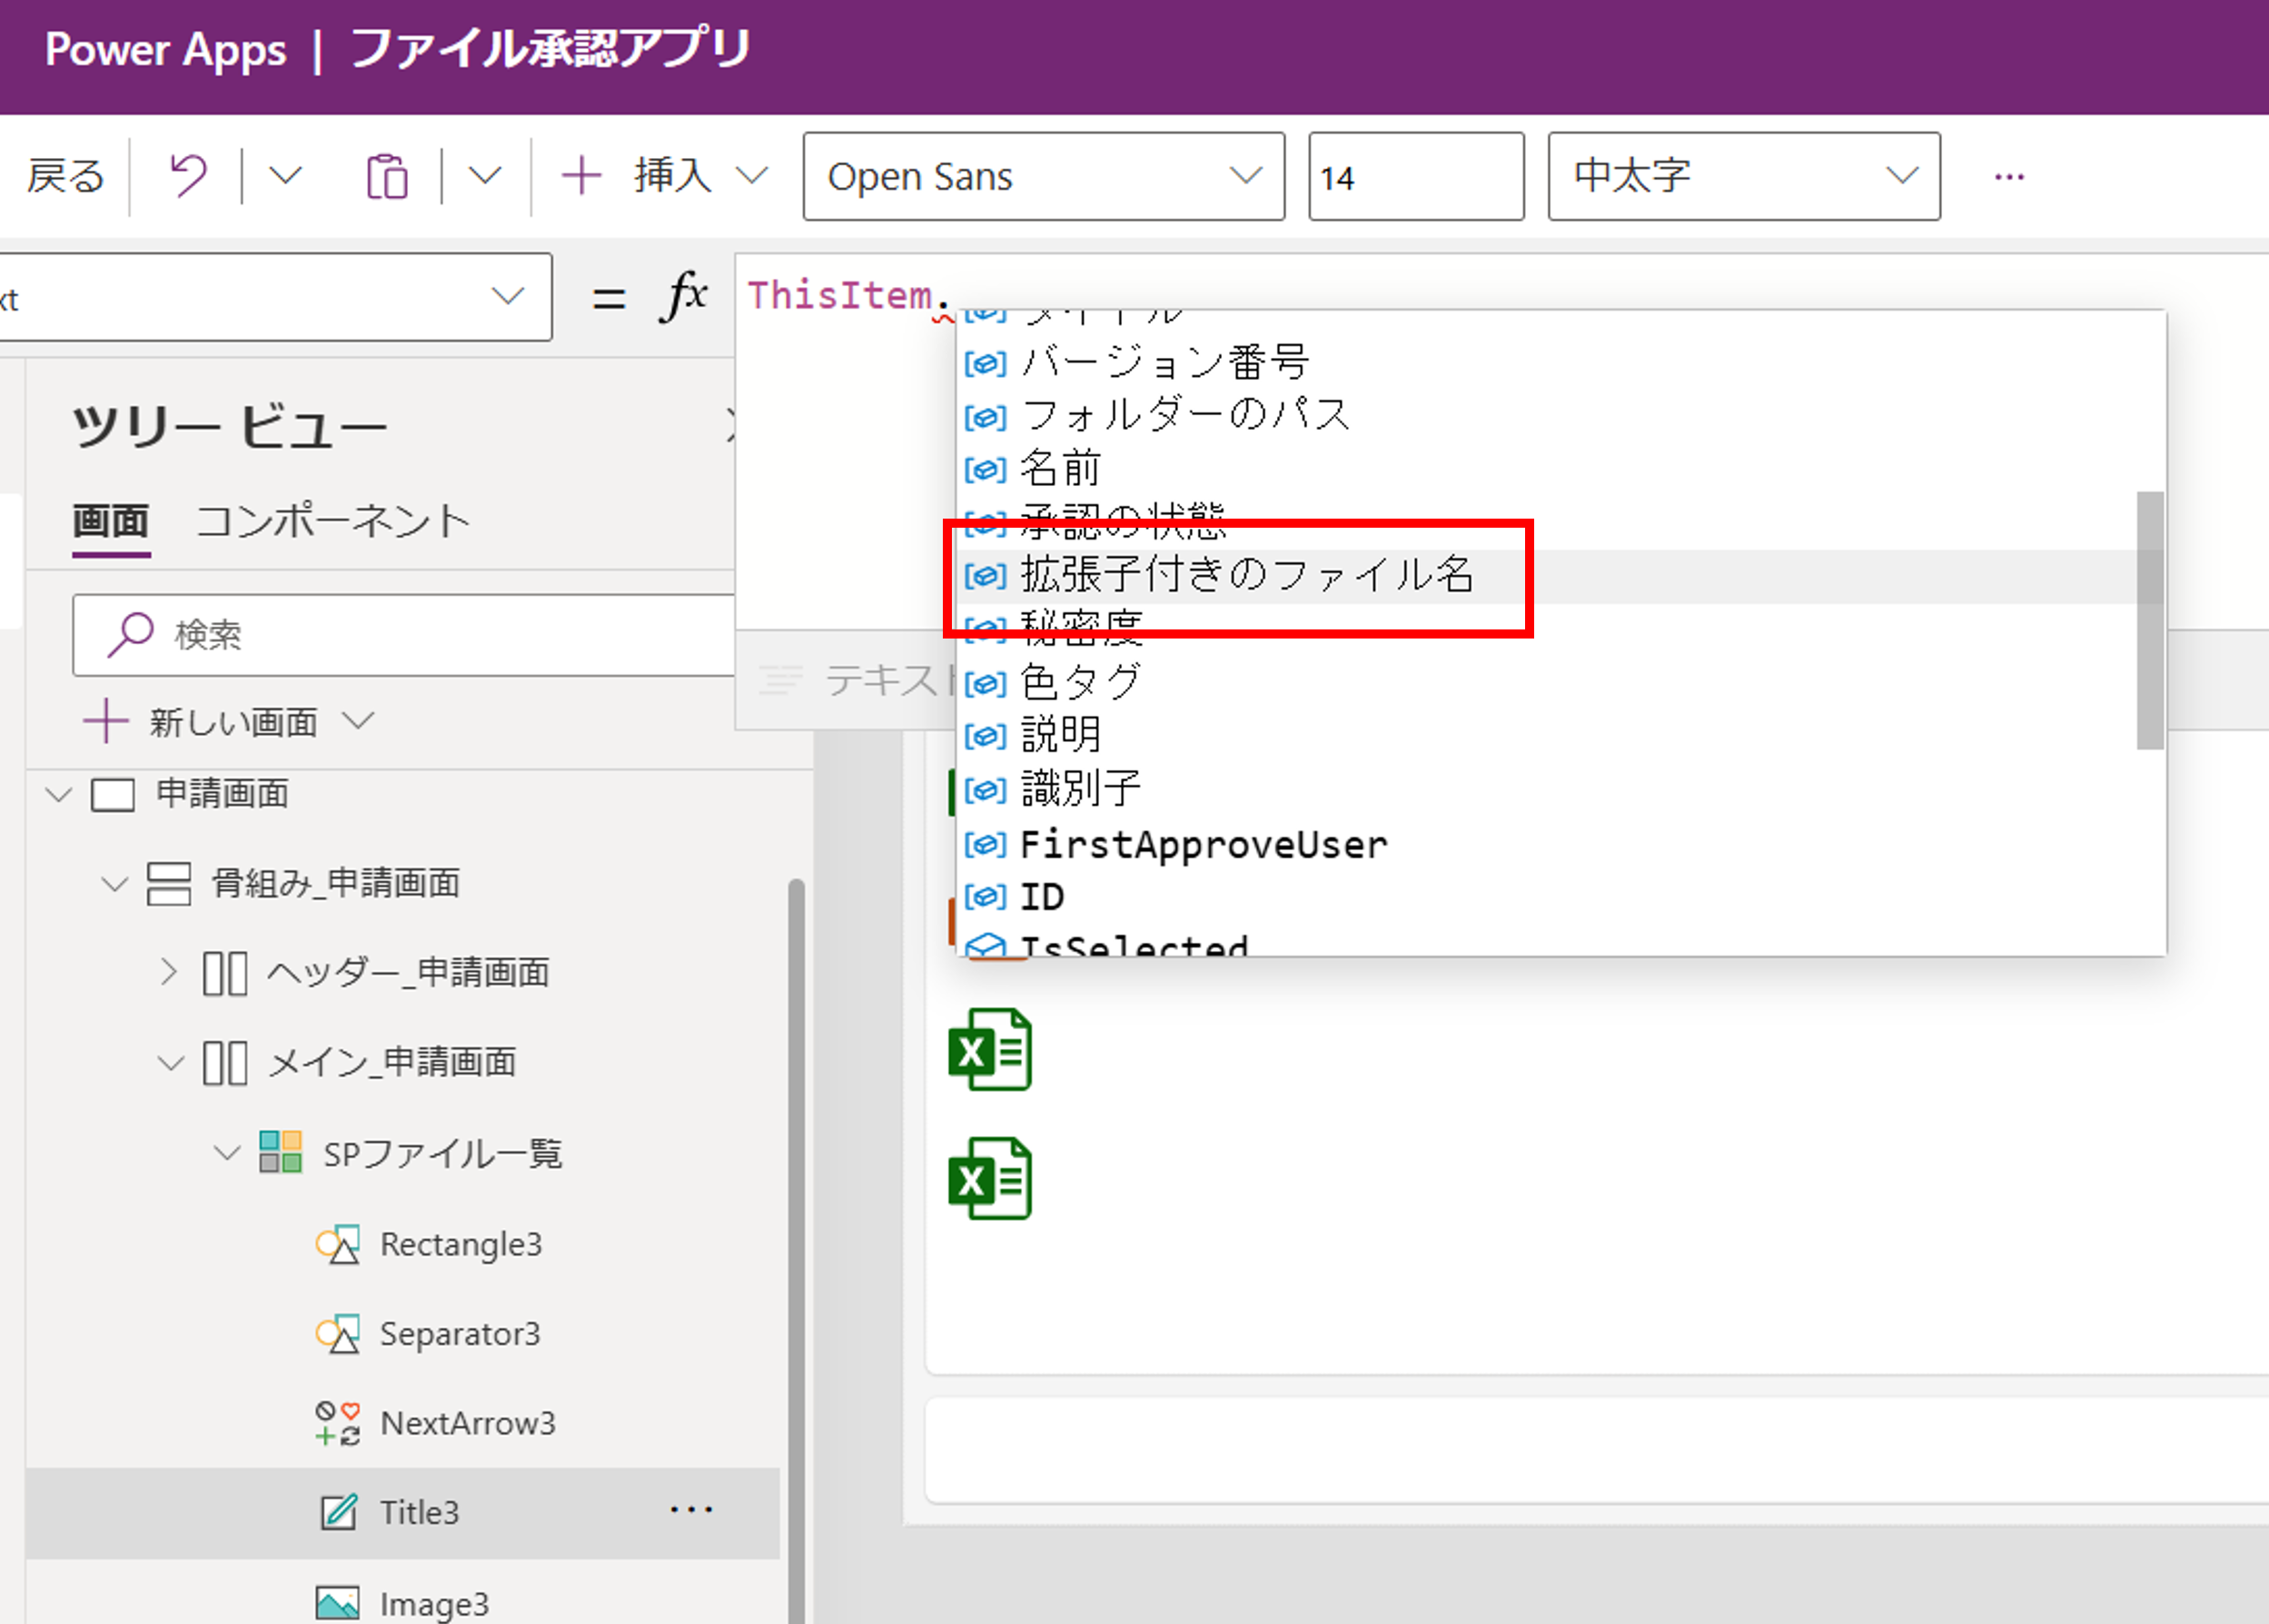Click the undo icon in toolbar
The image size is (2269, 1624).
pyautogui.click(x=188, y=176)
